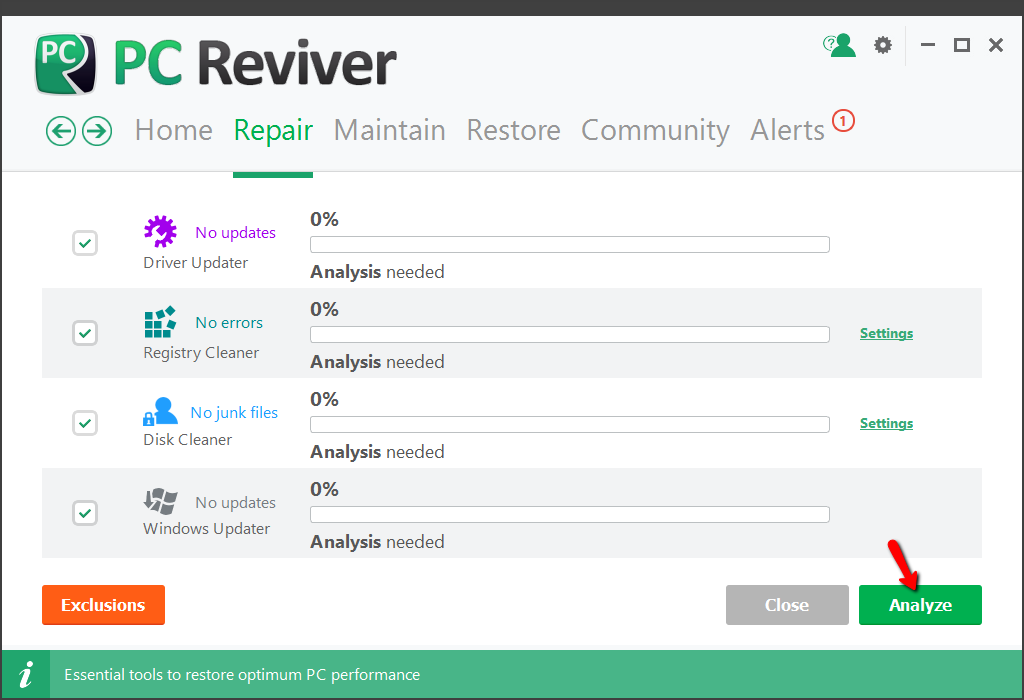Disable the Disk Cleaner checkbox
Image resolution: width=1024 pixels, height=700 pixels.
pyautogui.click(x=85, y=423)
